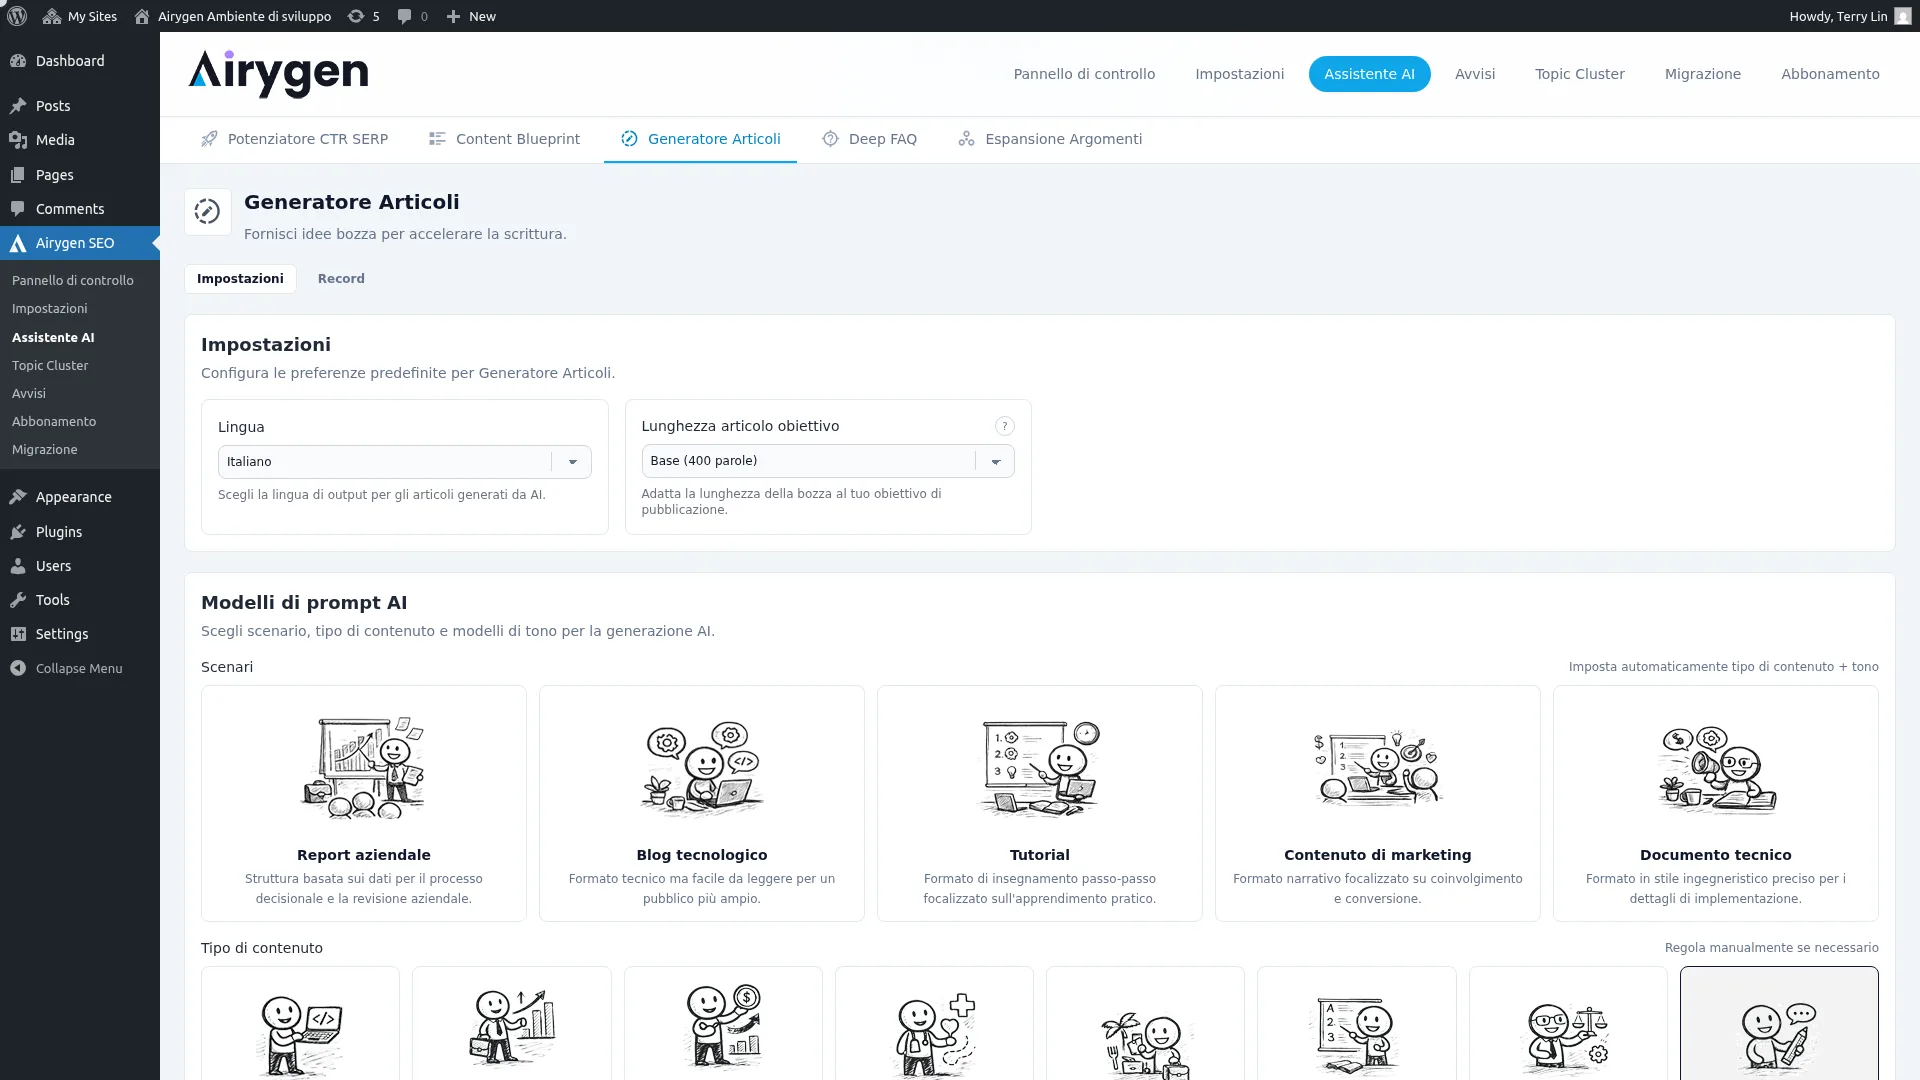
Task: Open Posts from the sidebar
Action: click(x=80, y=106)
